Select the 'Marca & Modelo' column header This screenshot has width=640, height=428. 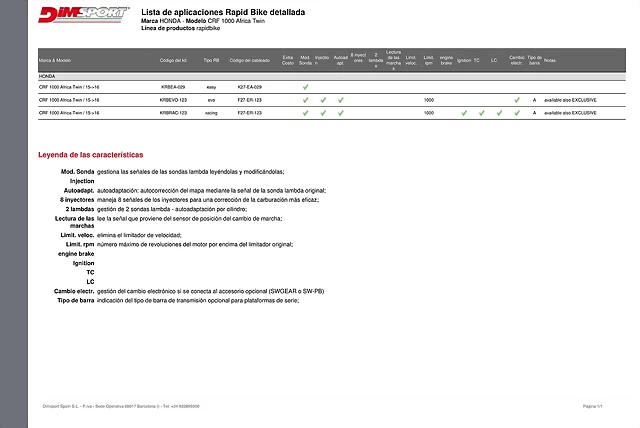(55, 60)
